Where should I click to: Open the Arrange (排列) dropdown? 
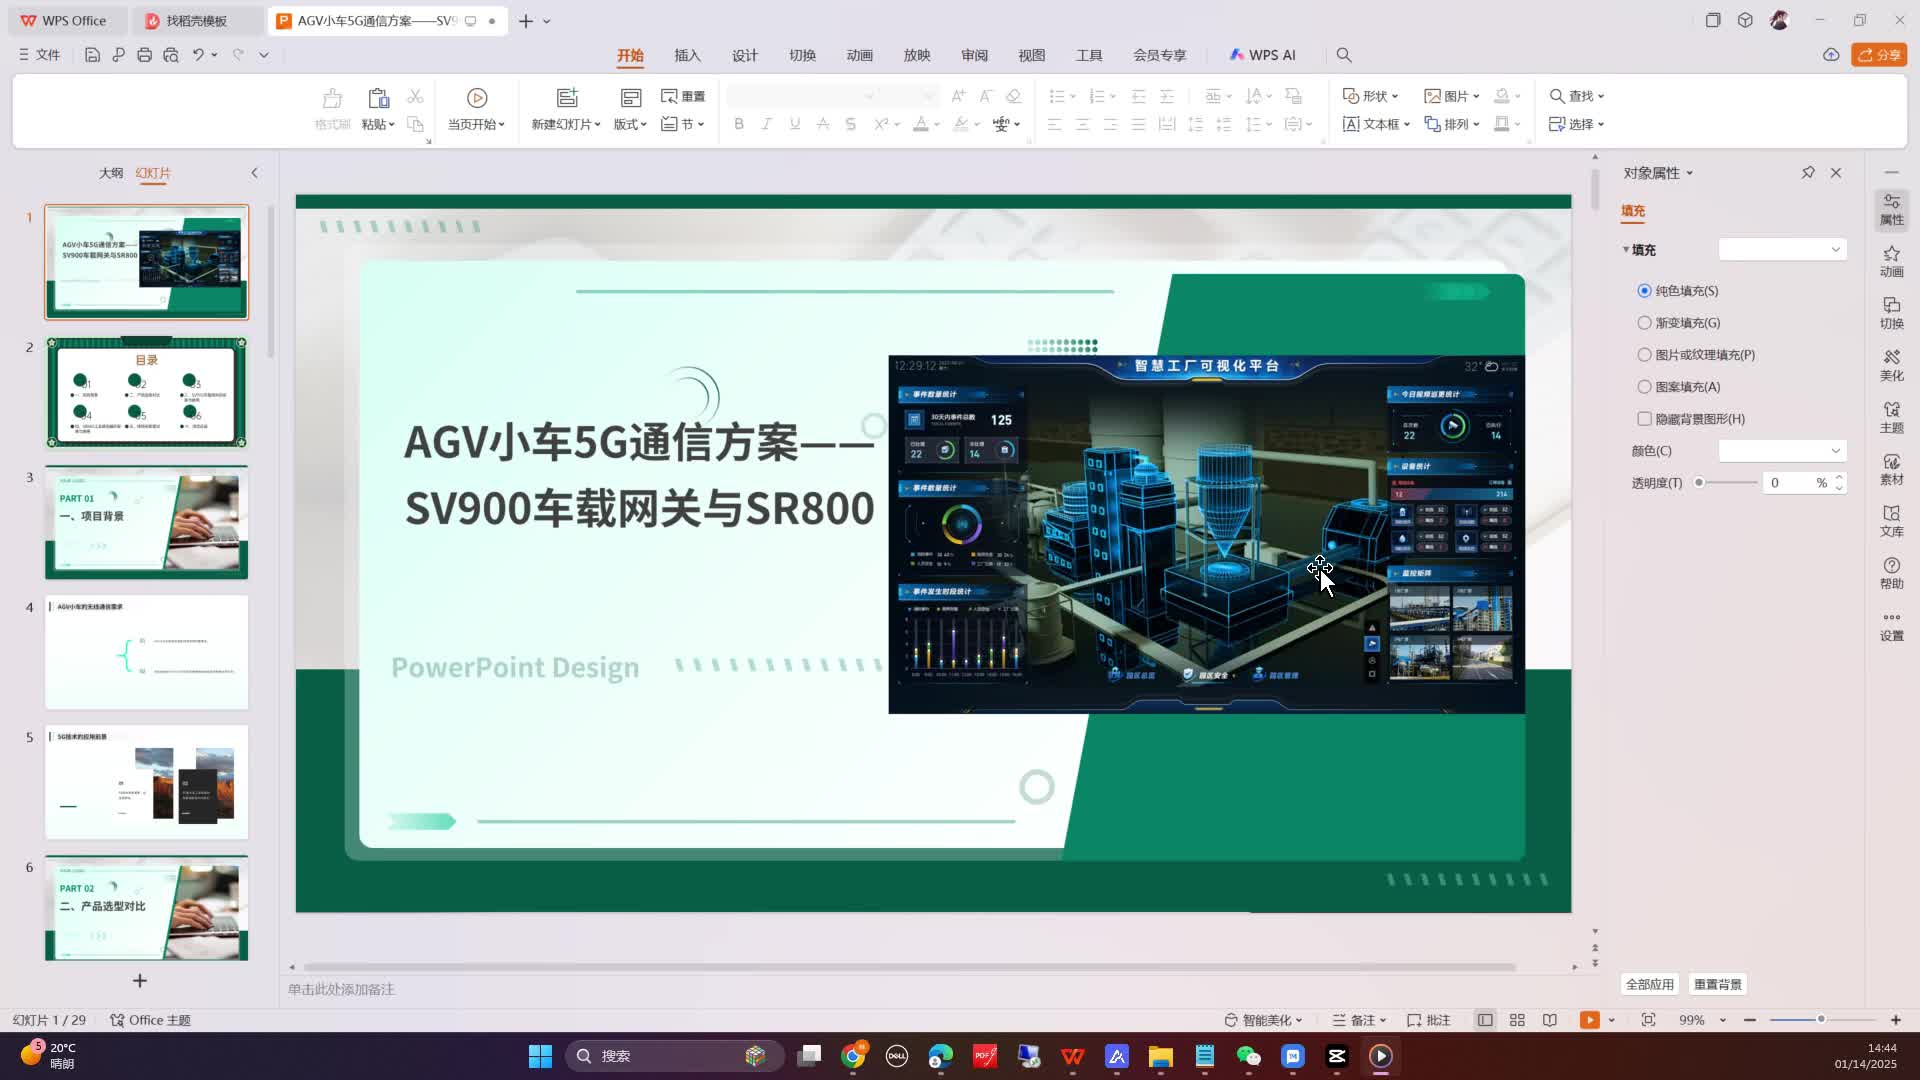point(1451,124)
